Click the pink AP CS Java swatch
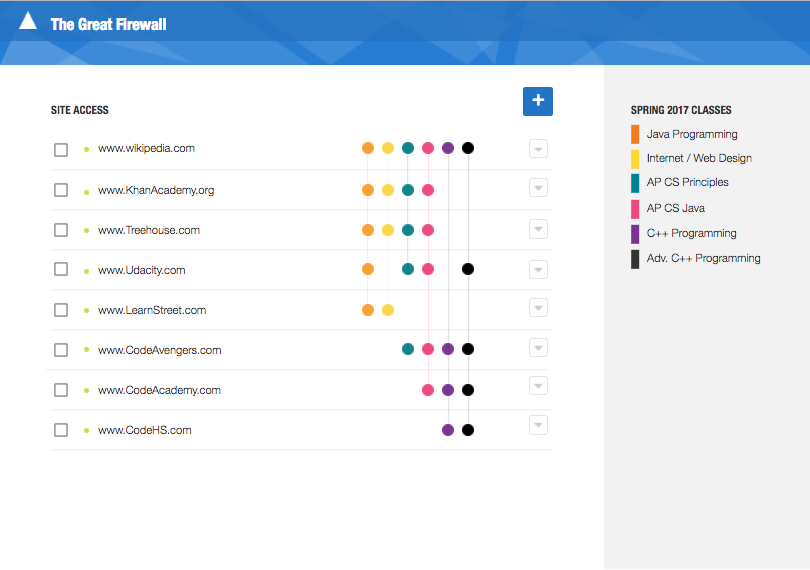 click(635, 209)
